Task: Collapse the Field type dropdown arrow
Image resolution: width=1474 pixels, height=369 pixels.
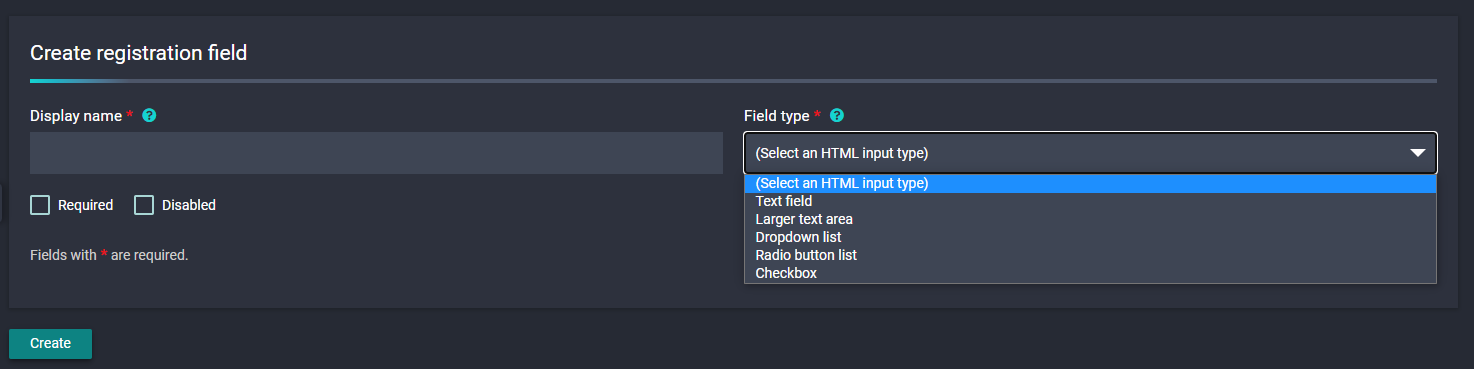Action: 1417,153
